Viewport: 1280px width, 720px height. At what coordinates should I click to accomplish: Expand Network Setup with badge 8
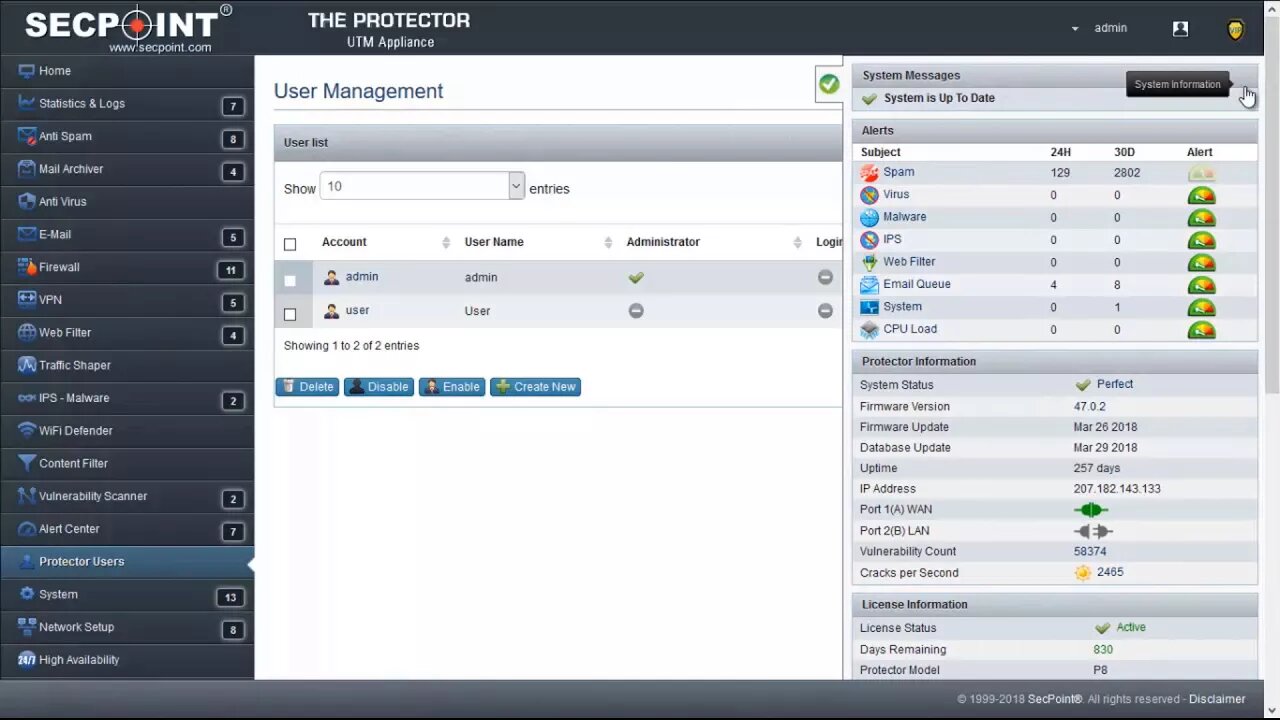[127, 628]
